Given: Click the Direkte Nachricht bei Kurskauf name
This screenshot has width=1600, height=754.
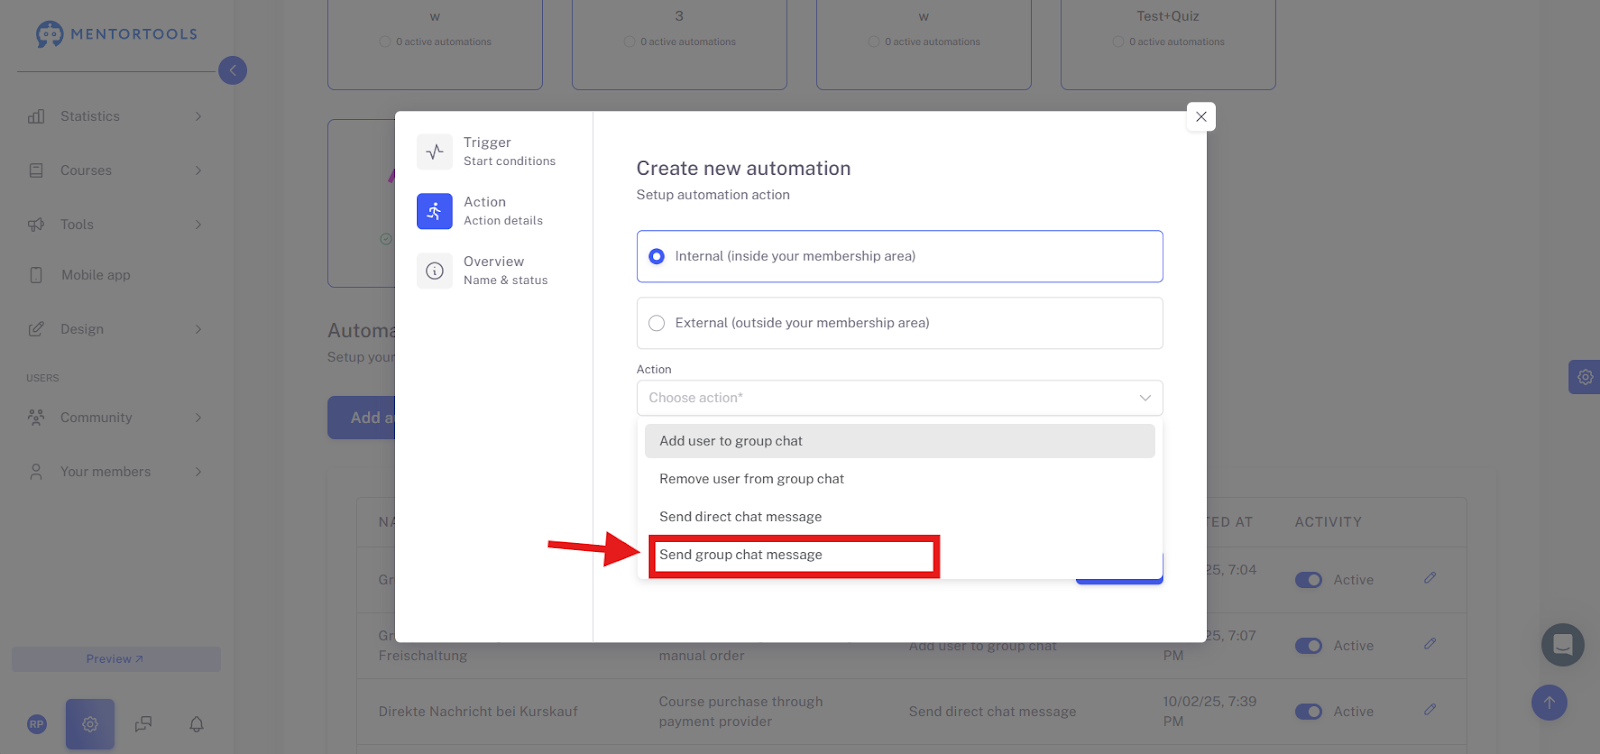Looking at the screenshot, I should pyautogui.click(x=478, y=712).
